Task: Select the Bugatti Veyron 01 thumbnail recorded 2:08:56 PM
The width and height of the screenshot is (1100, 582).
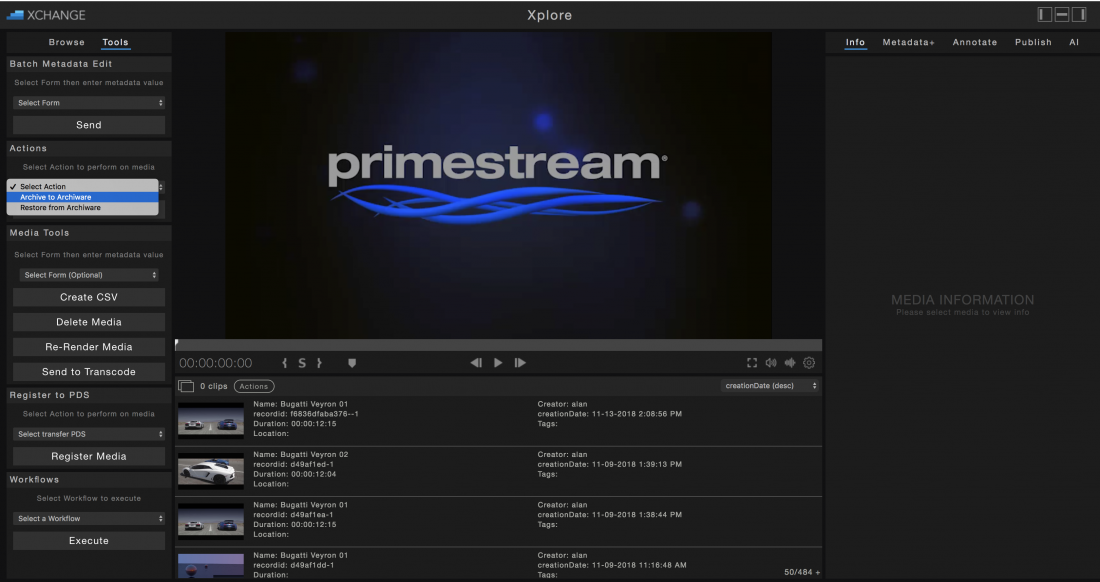Action: pos(210,420)
